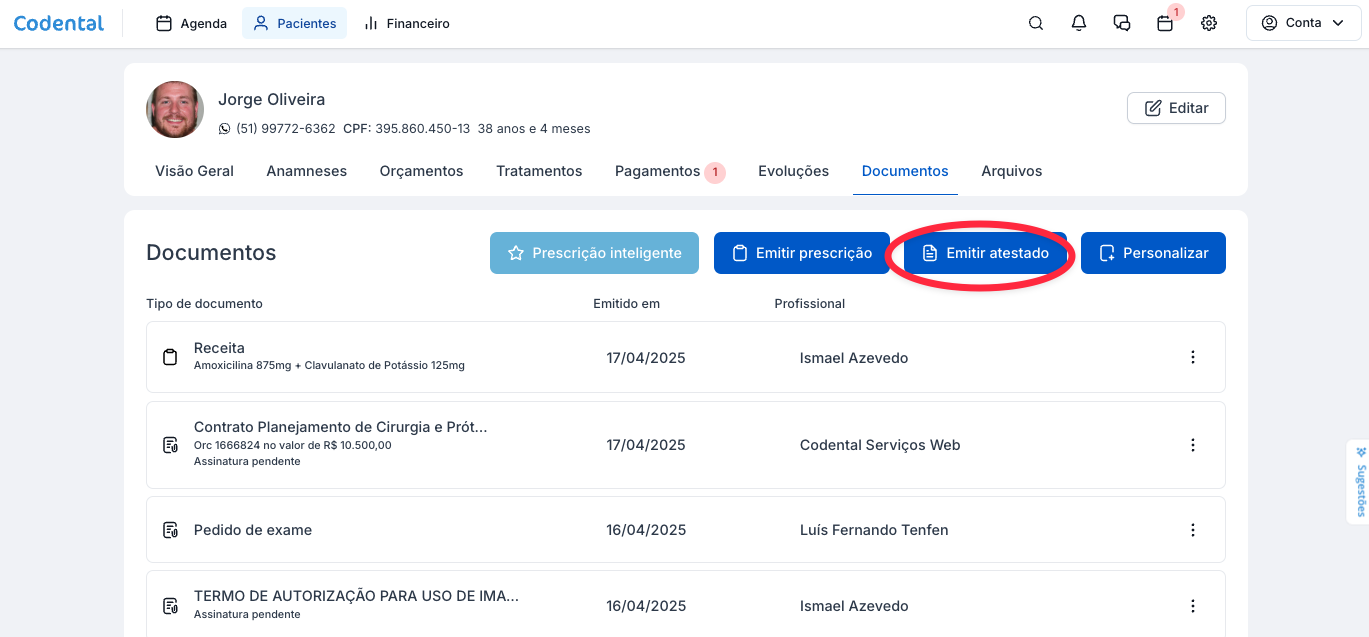Click Jorge Oliveira's profile photo

point(175,110)
